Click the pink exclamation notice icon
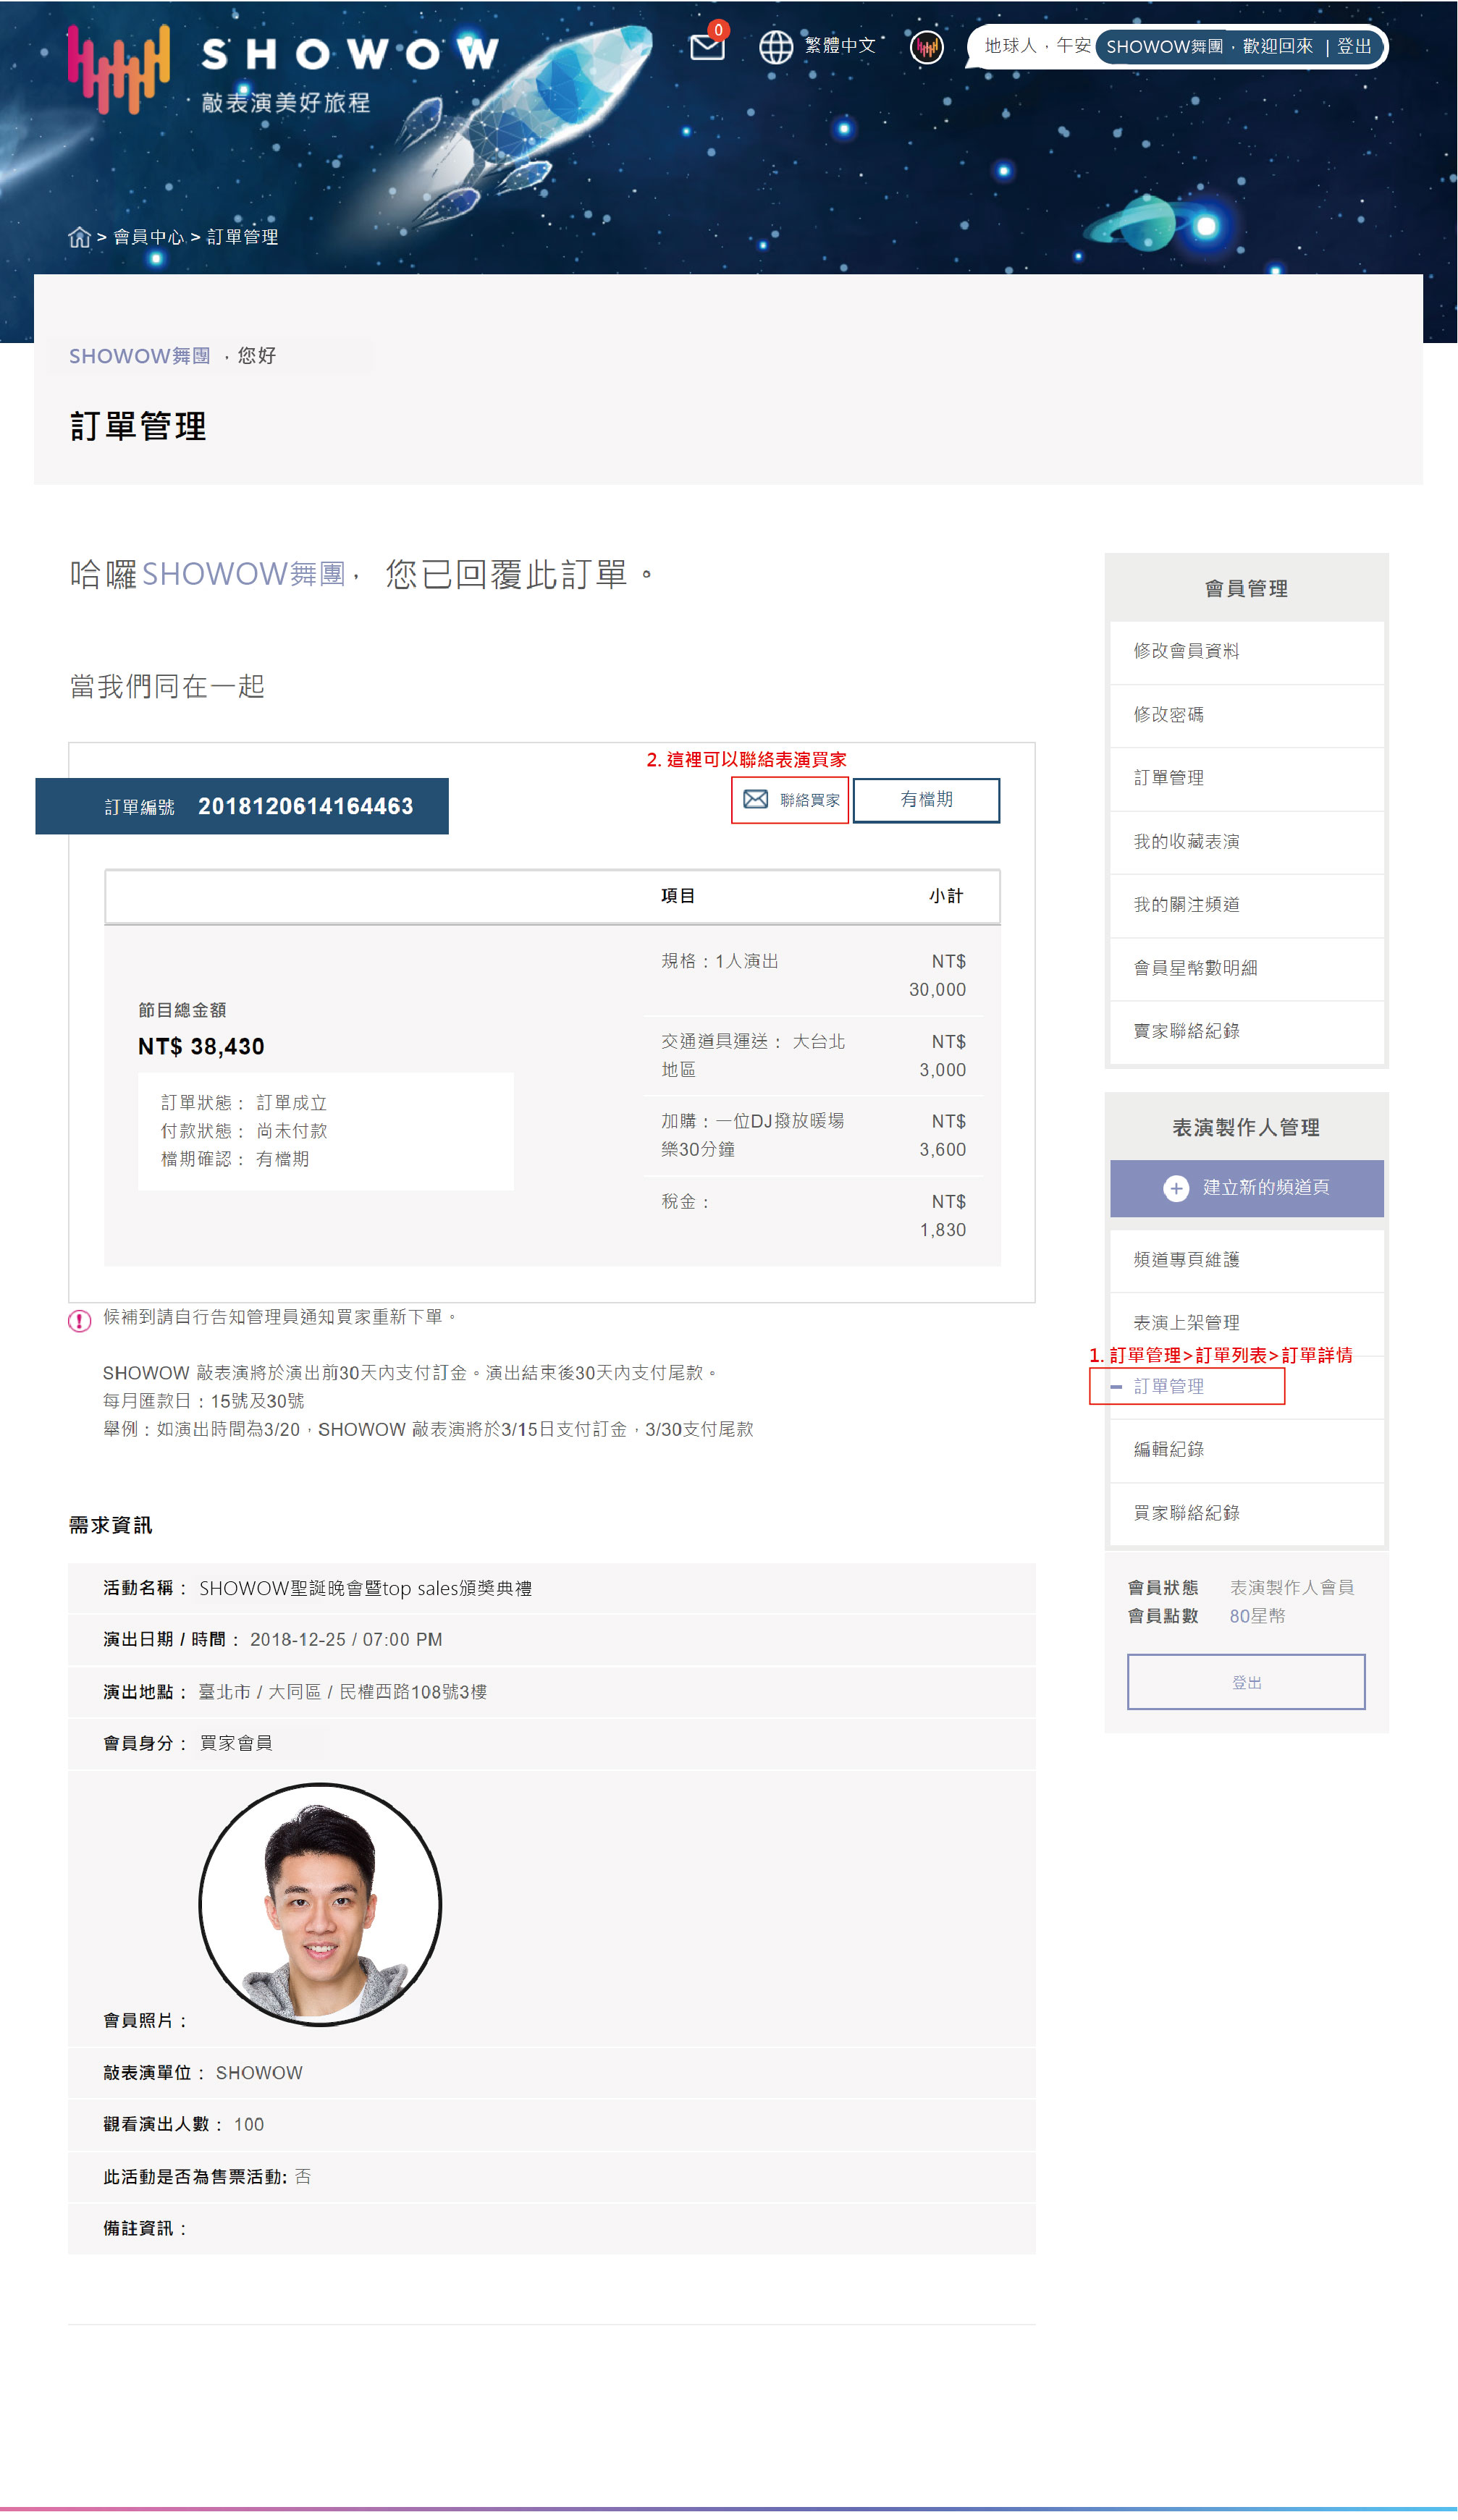 79,1322
